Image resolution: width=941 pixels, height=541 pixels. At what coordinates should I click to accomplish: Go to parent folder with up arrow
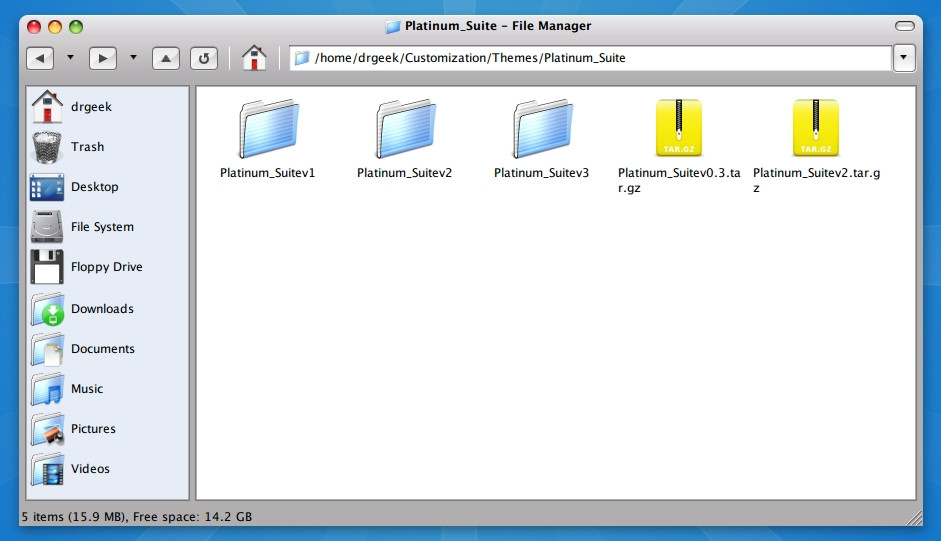coord(166,58)
